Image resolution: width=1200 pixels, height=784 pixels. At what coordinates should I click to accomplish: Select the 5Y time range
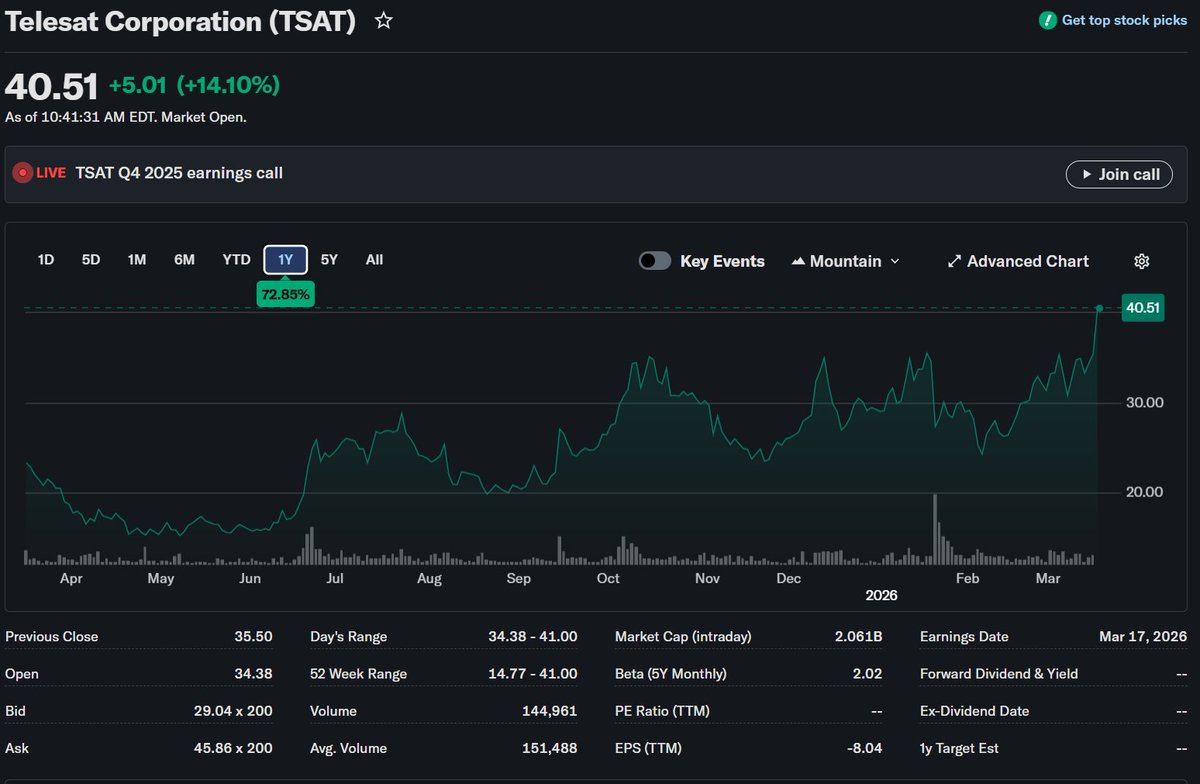[329, 260]
